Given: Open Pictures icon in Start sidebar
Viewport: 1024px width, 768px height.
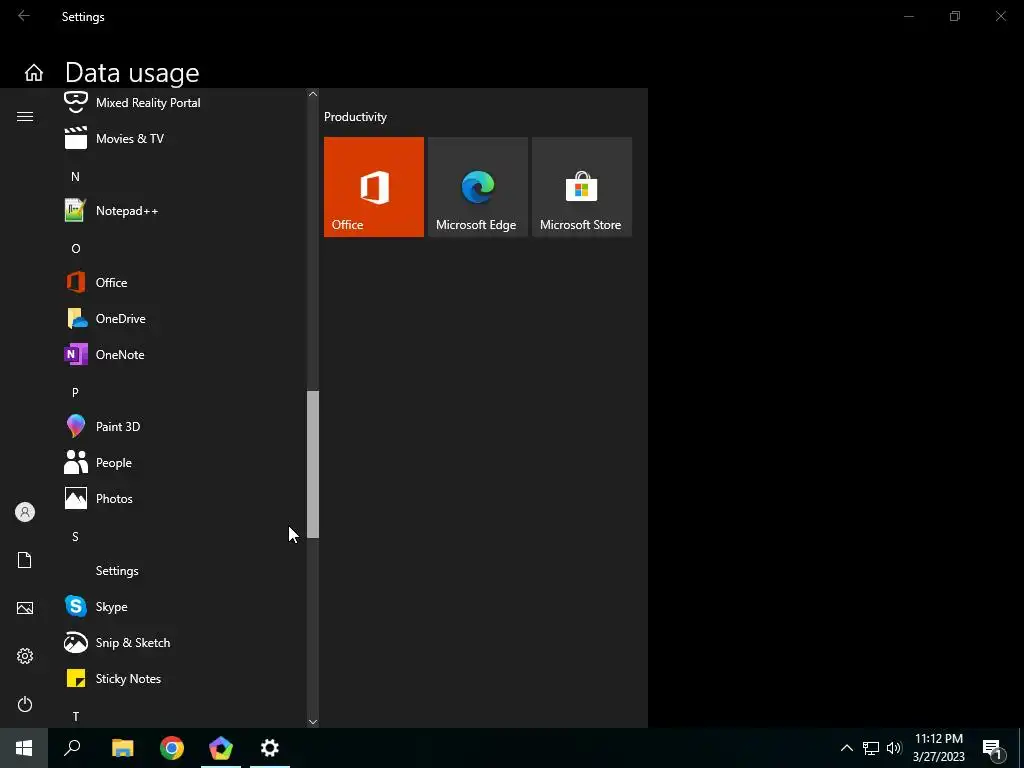Looking at the screenshot, I should [25, 608].
